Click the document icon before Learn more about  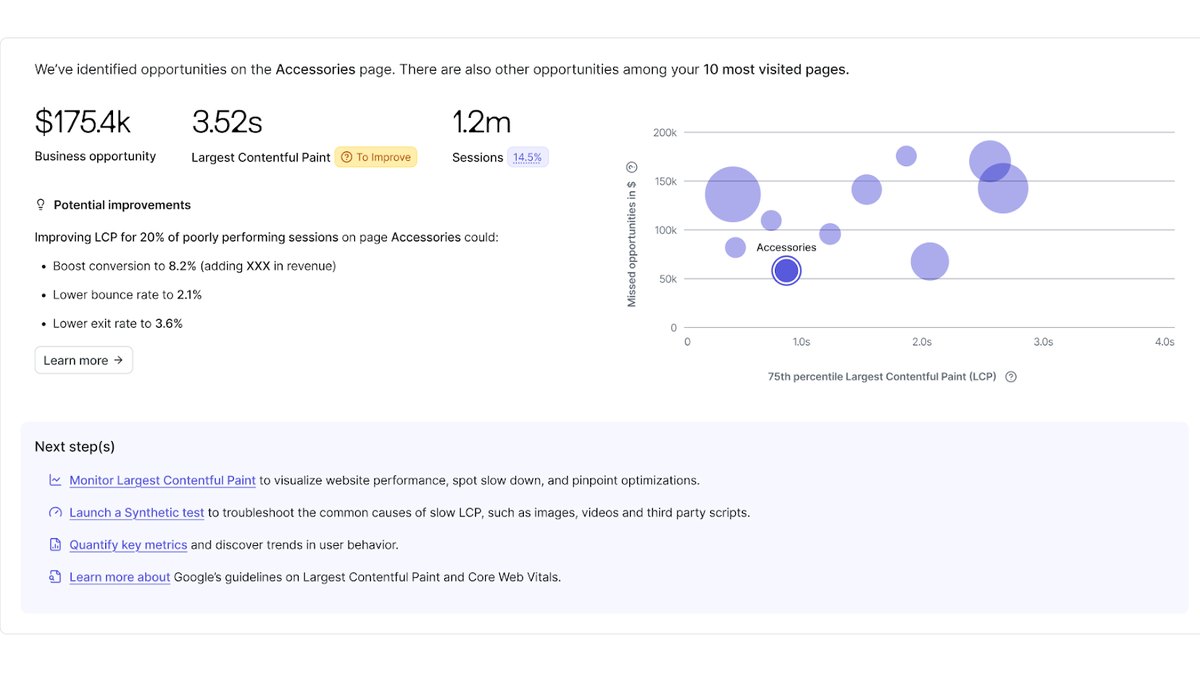55,577
